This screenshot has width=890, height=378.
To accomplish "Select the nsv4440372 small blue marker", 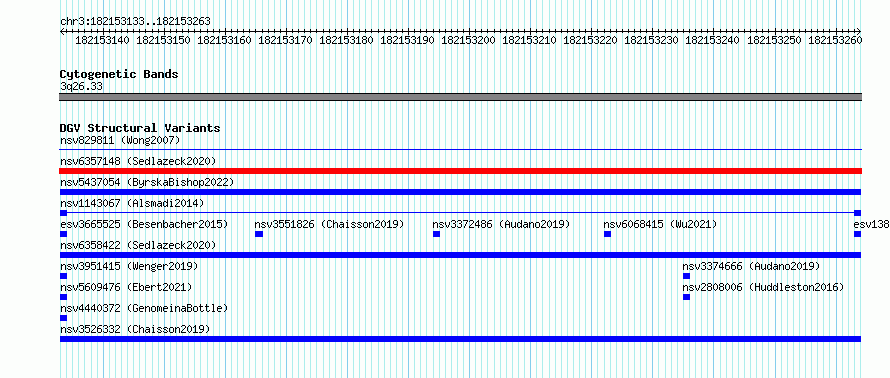I will pyautogui.click(x=64, y=318).
